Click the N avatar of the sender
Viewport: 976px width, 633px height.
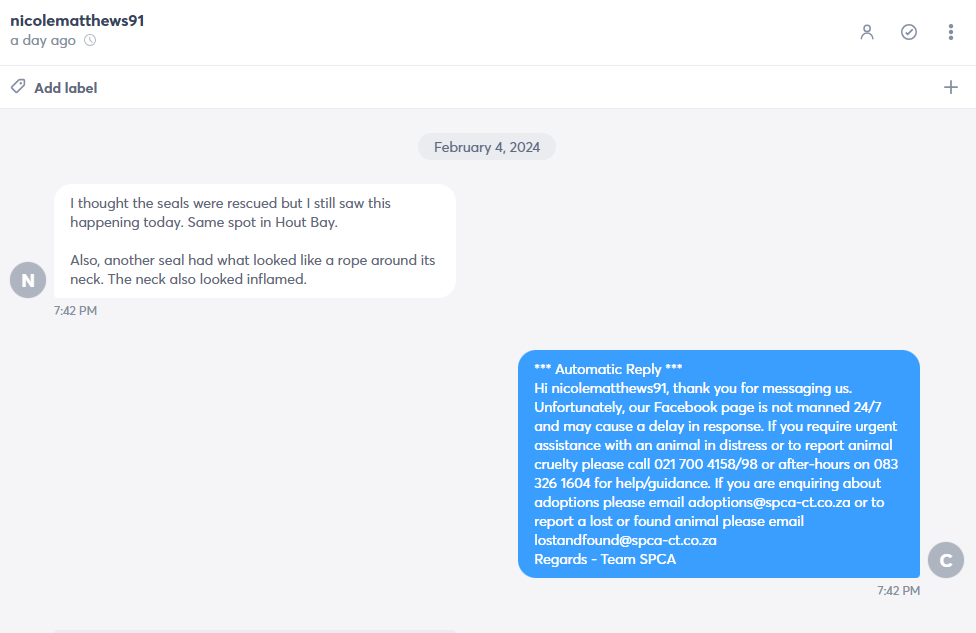(28, 280)
